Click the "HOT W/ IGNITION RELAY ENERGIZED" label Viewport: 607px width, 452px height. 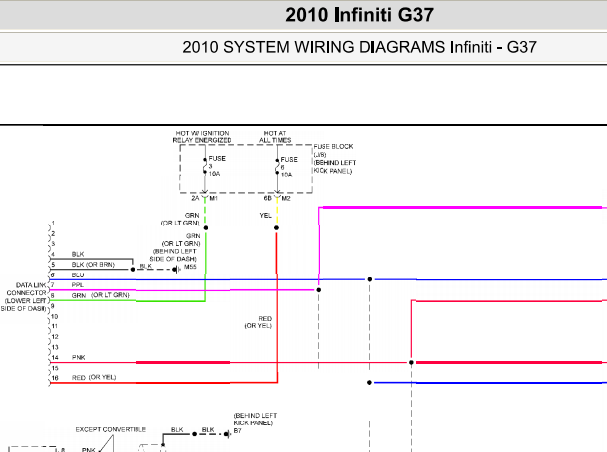coord(202,137)
